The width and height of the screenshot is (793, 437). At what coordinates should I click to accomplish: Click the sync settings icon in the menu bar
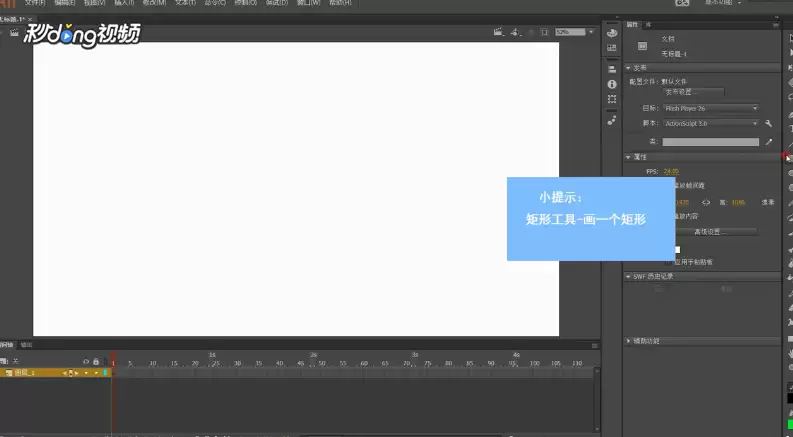[682, 3]
